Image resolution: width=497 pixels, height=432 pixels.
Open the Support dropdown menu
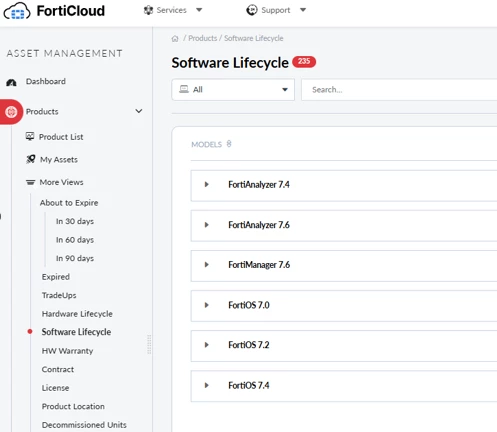[x=276, y=10]
